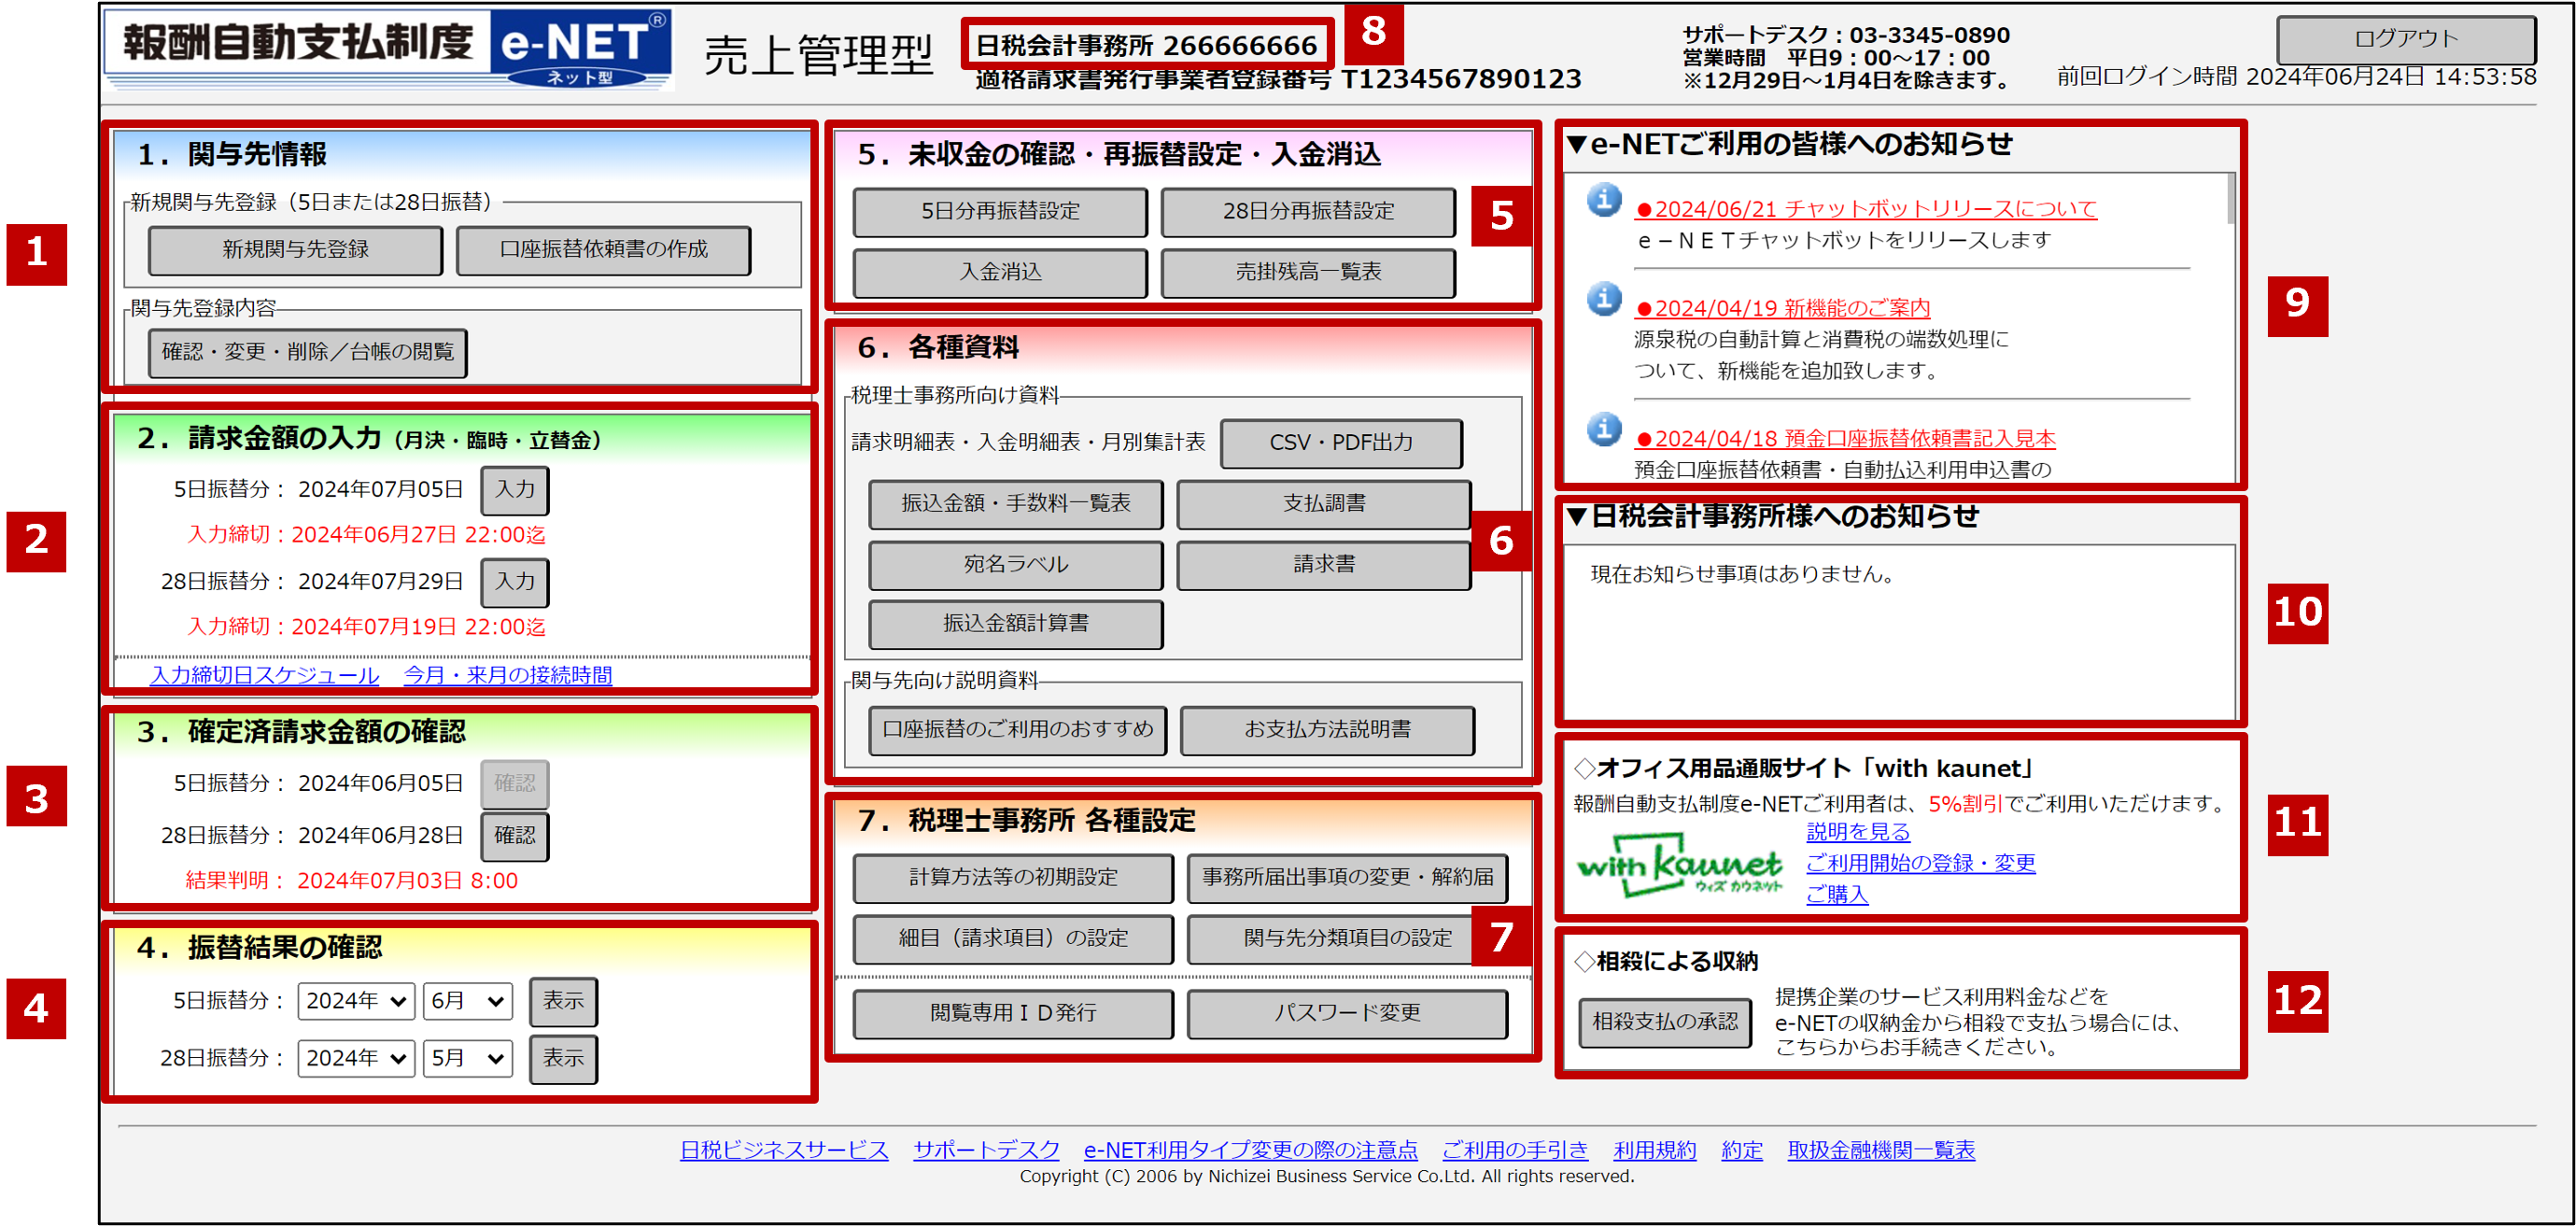Open 入力締切日スケジュール link
2576x1226 pixels.
(x=264, y=675)
